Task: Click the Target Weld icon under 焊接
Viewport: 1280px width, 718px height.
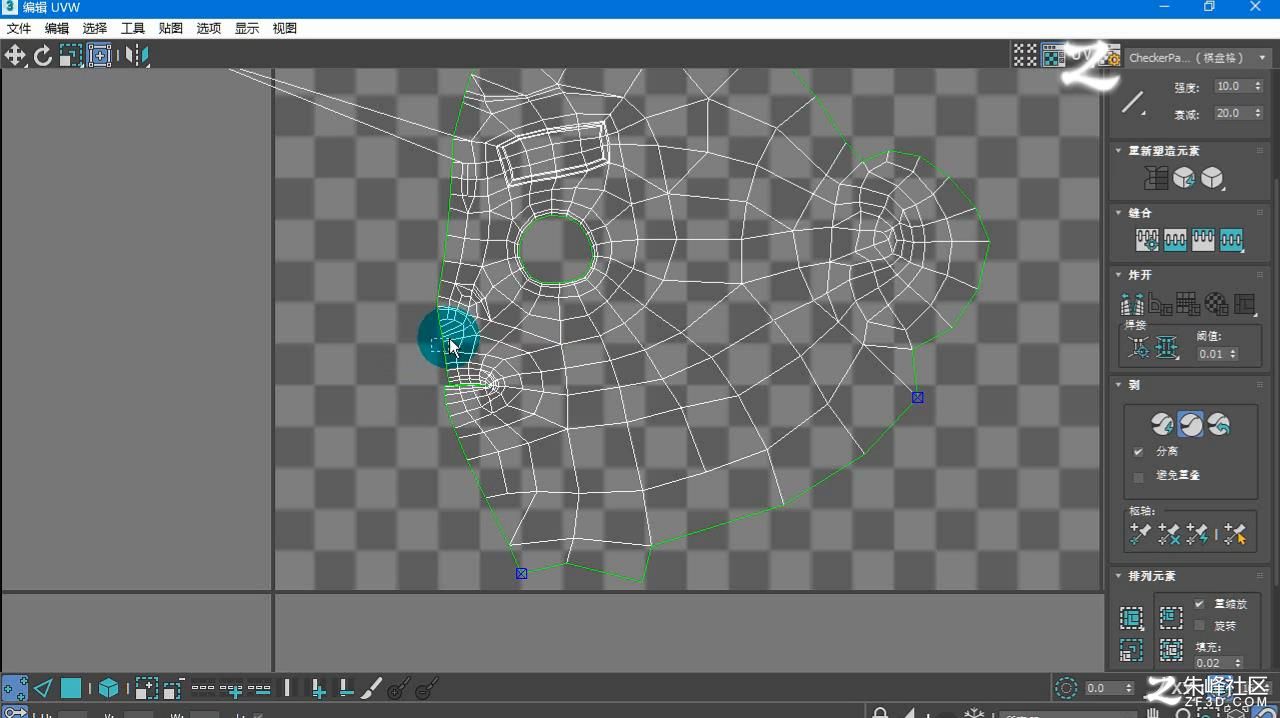Action: tap(1138, 347)
